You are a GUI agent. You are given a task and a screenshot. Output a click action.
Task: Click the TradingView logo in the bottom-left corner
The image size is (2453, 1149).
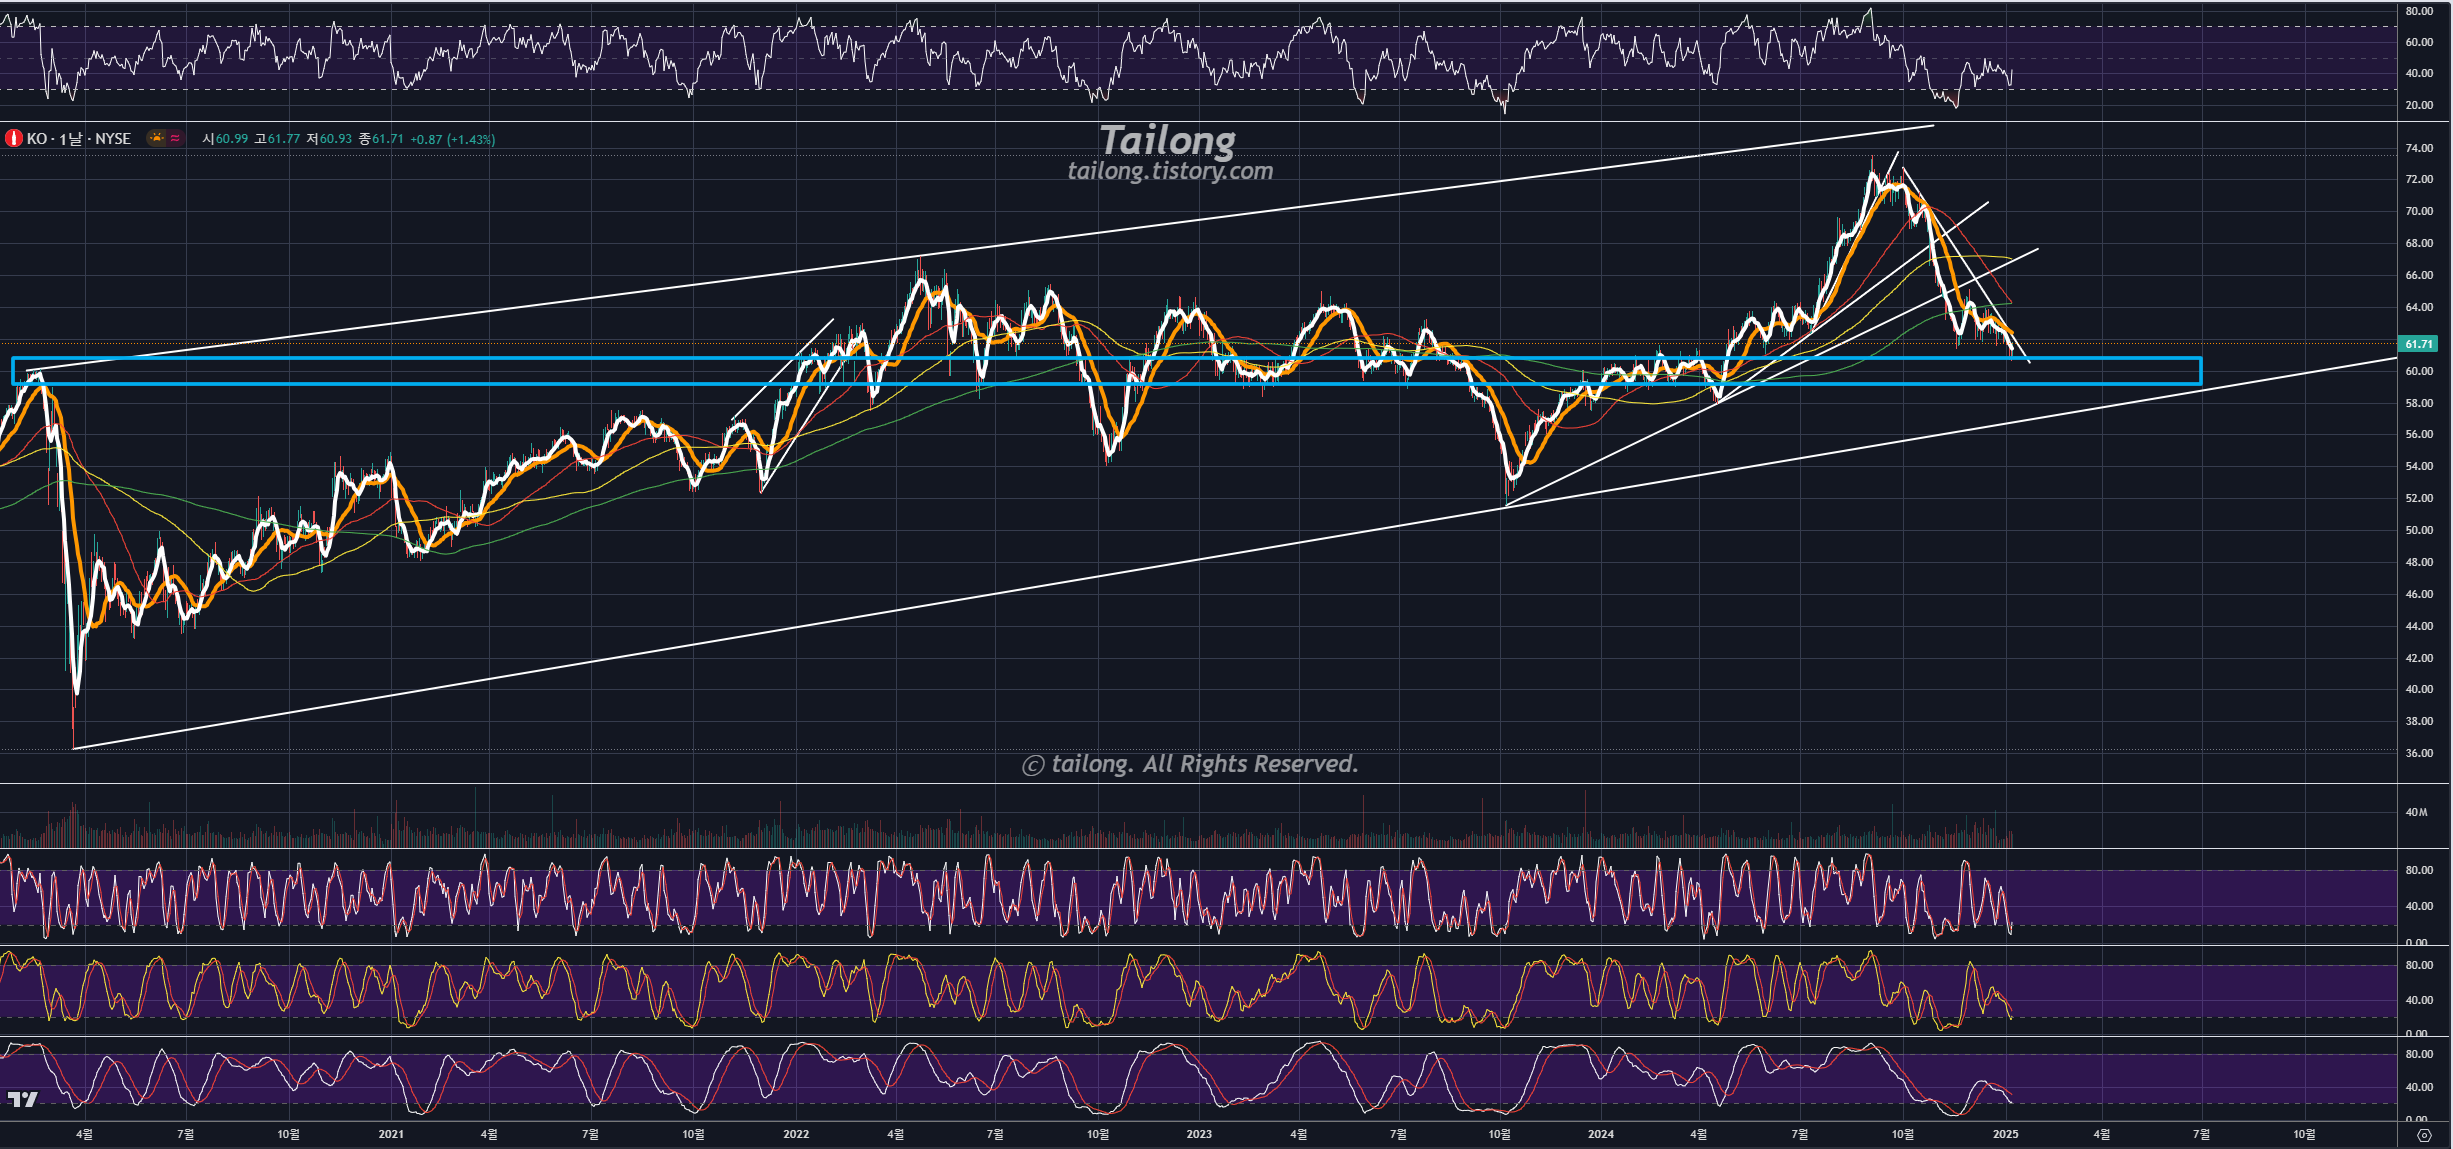point(22,1099)
